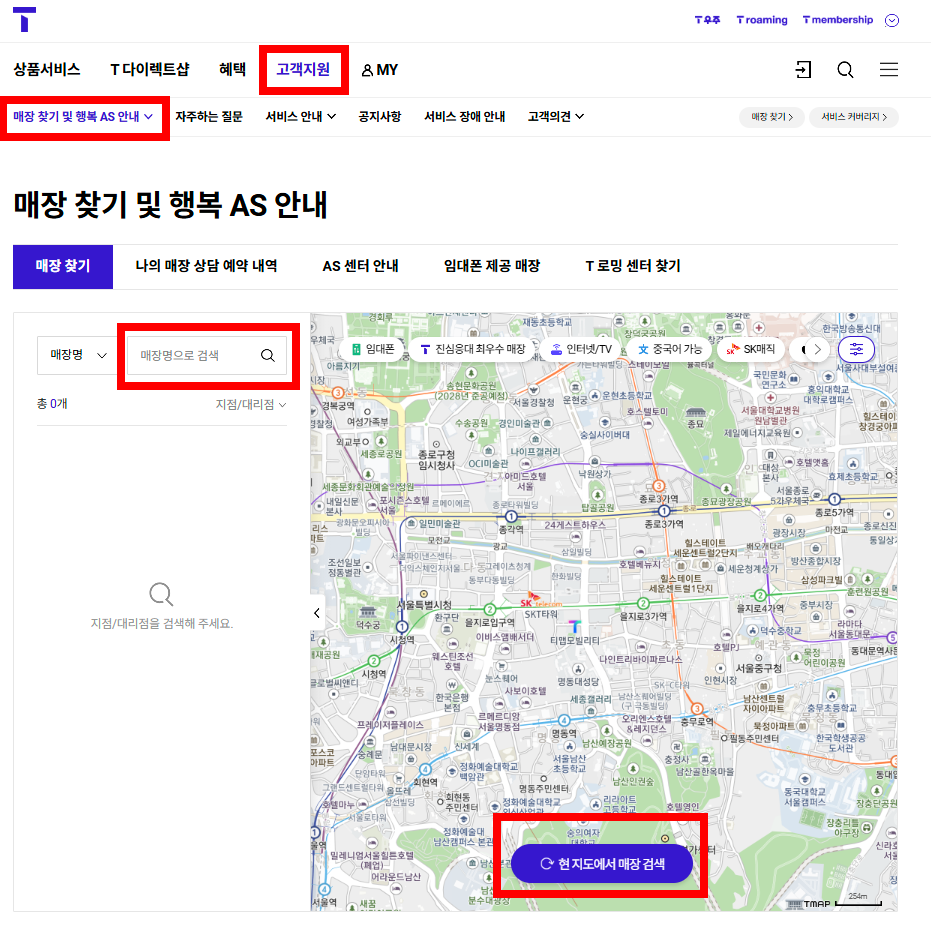Switch to AS 센터 안내 tab

(360, 266)
